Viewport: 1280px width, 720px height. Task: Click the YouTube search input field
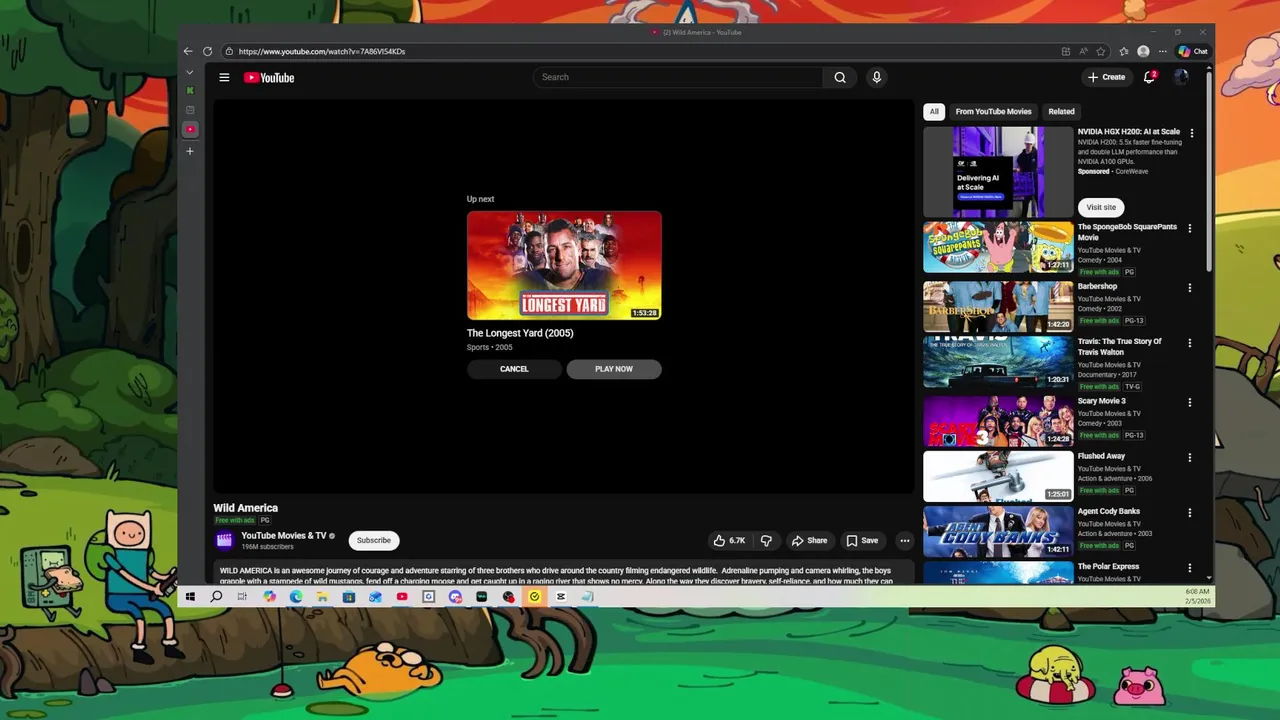tap(678, 77)
